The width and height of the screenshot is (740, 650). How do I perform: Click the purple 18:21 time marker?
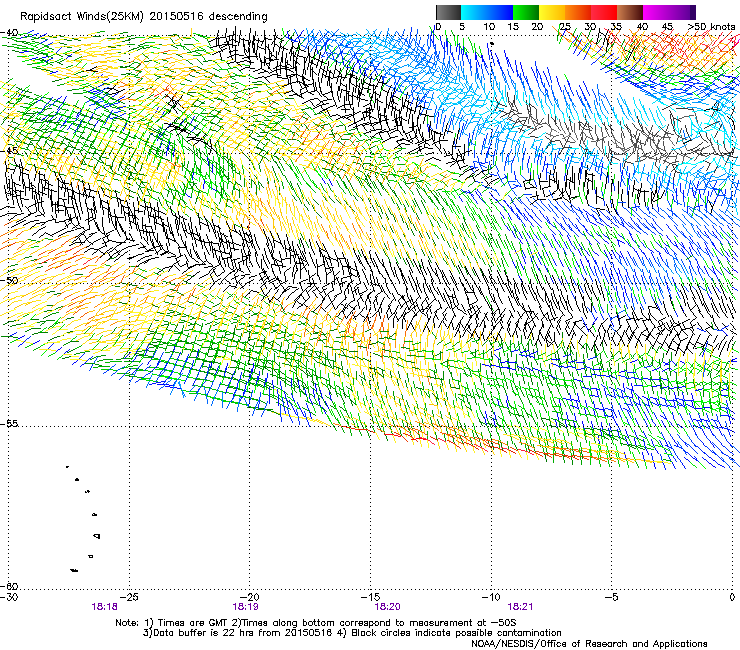521,607
